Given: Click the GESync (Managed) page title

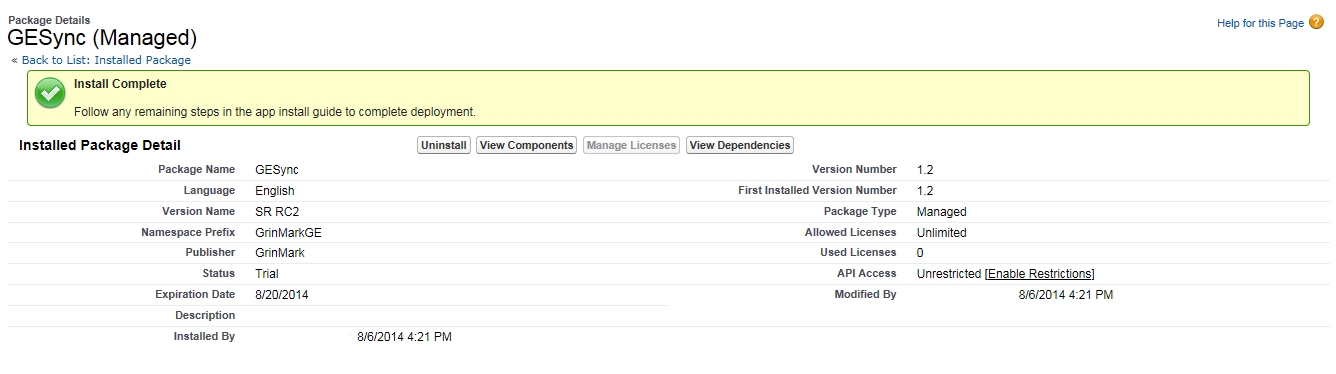Looking at the screenshot, I should coord(102,38).
